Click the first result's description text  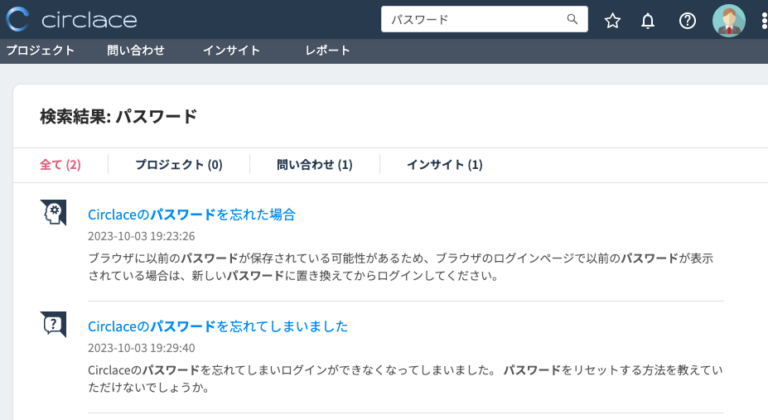coord(400,266)
